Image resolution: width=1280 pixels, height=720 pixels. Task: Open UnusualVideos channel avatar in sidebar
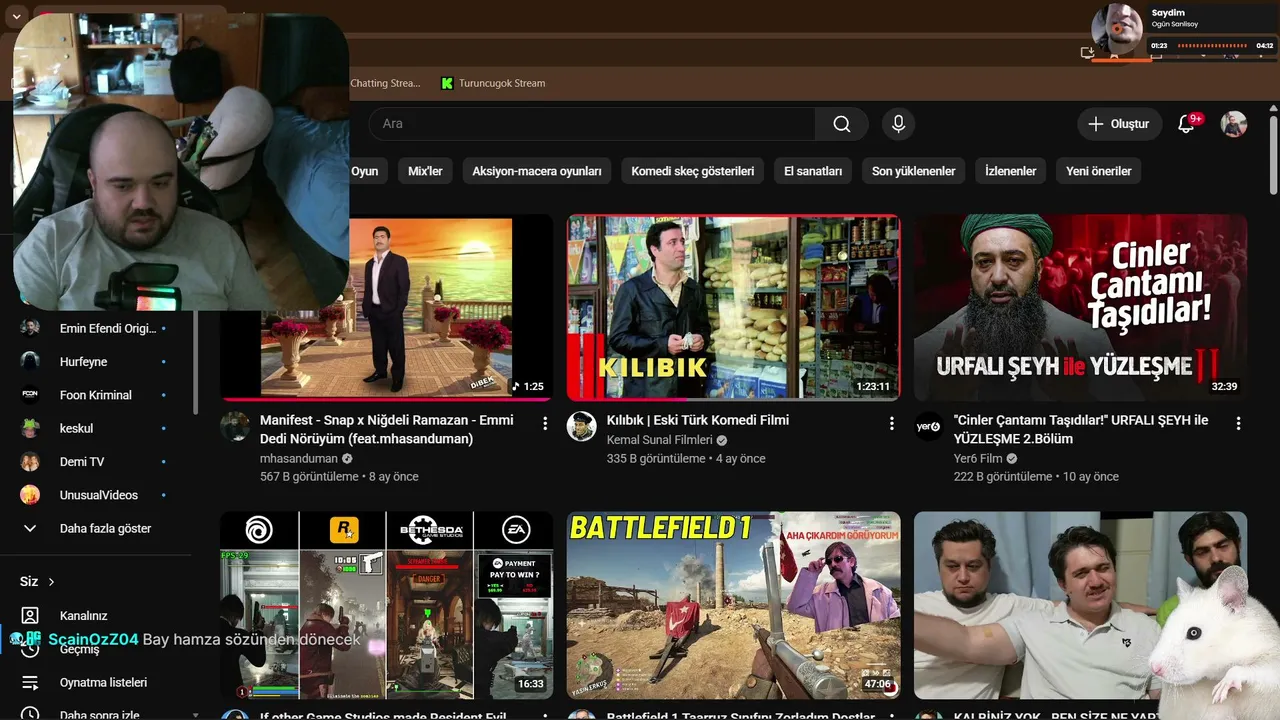(30, 495)
